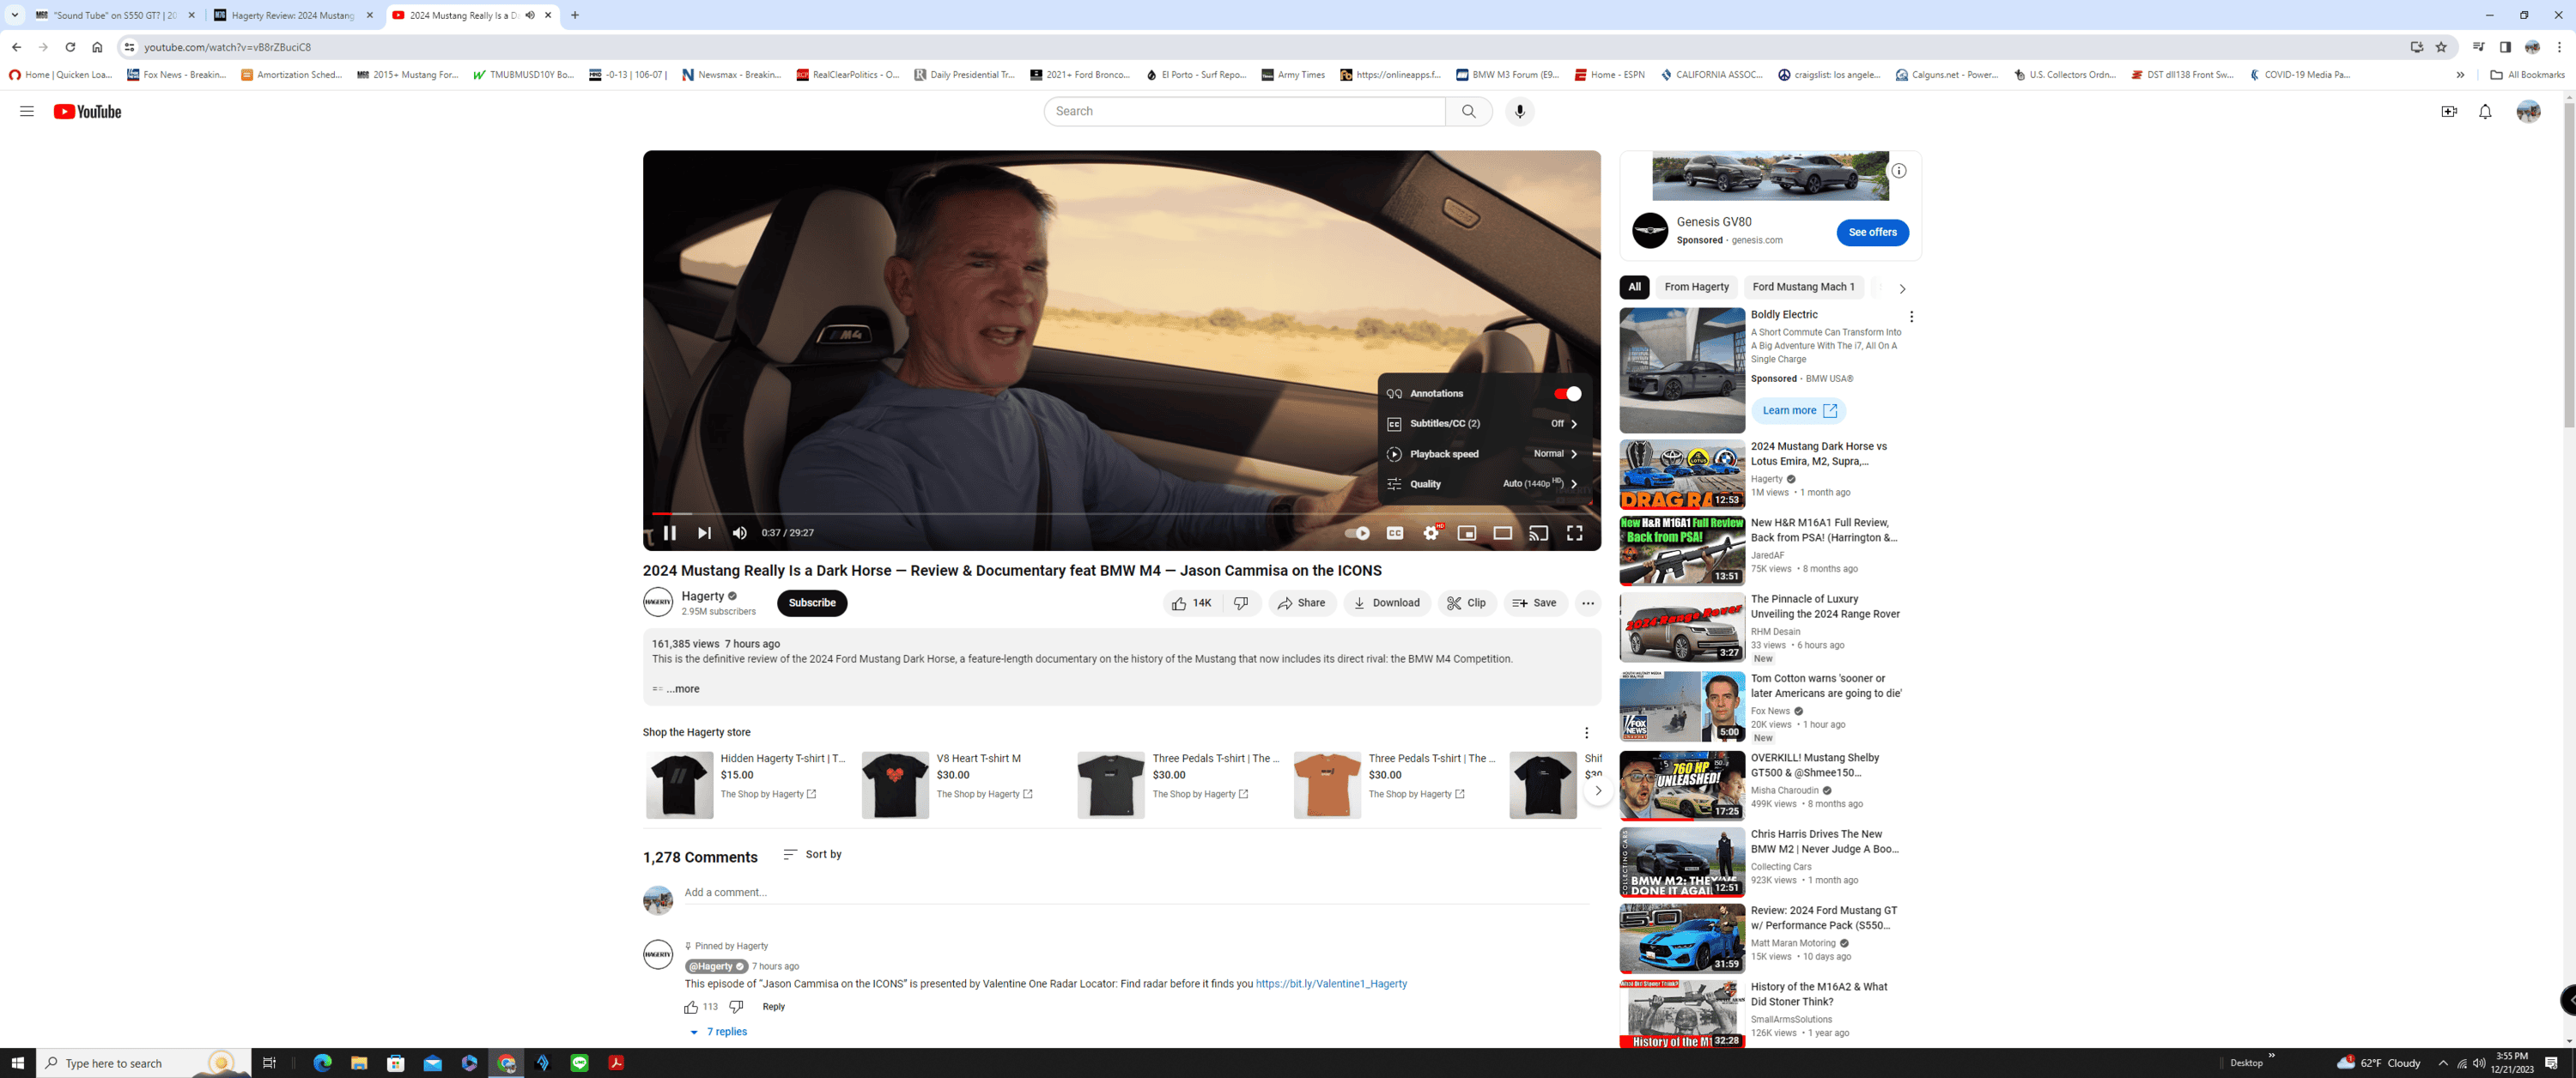Open Subtitles/CC (2) settings submenu
This screenshot has width=2576, height=1078.
coord(1484,424)
